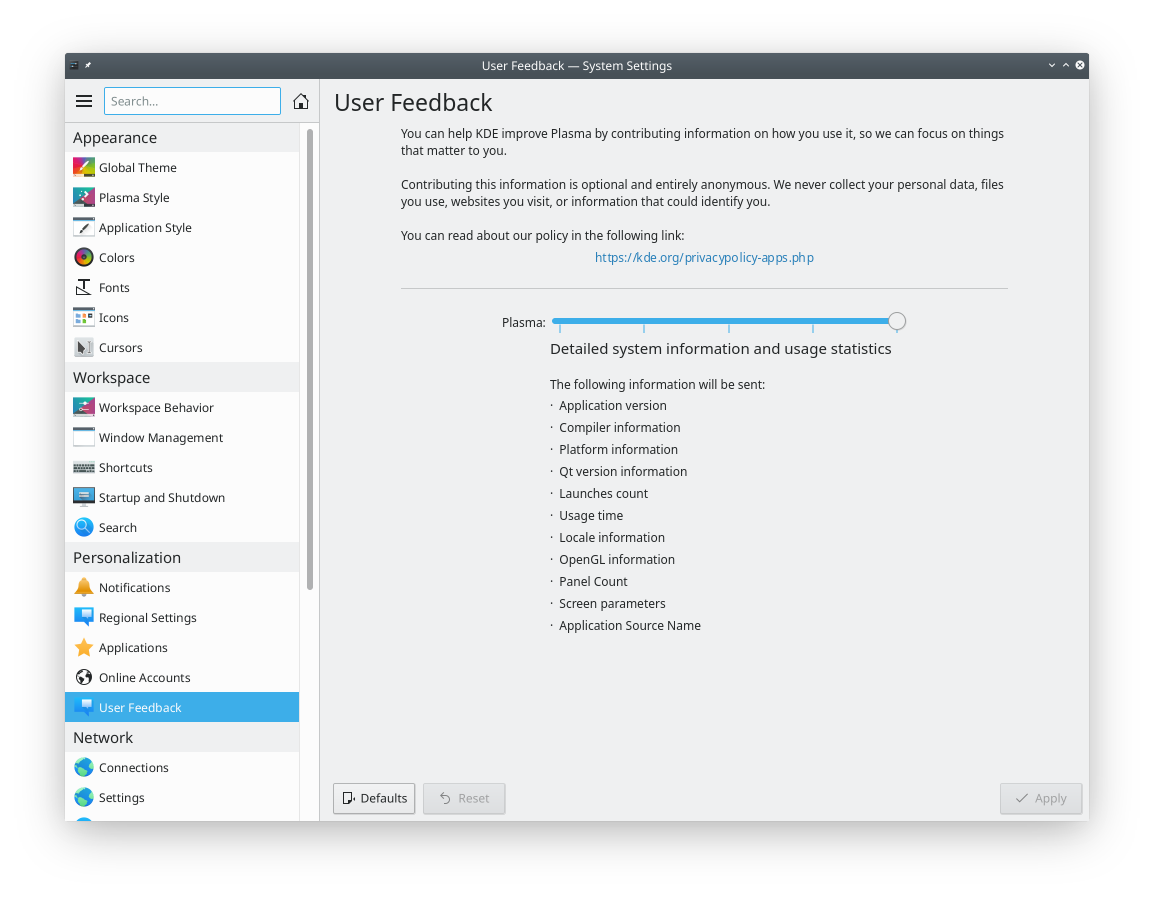Click the Regional Settings icon
Image resolution: width=1154 pixels, height=898 pixels.
click(84, 617)
